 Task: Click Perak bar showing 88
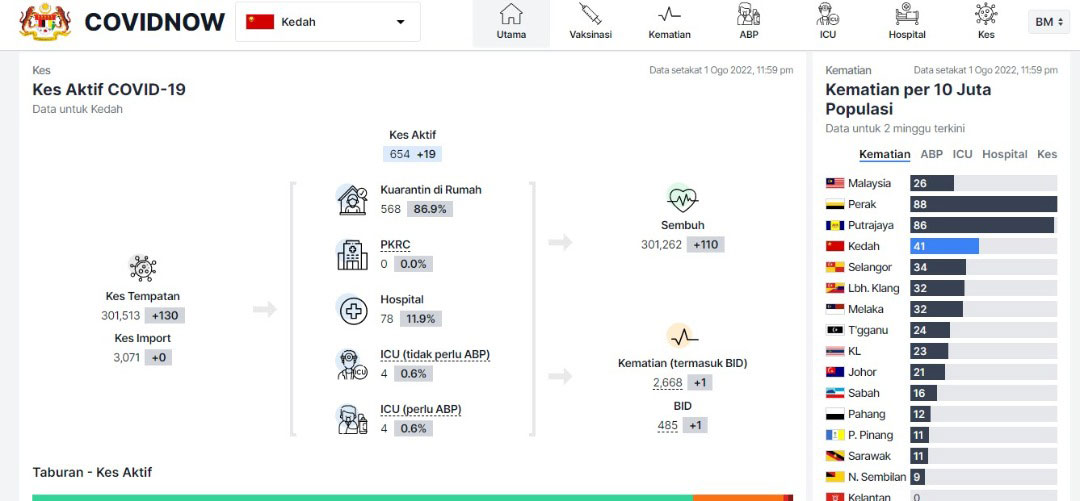click(x=983, y=204)
